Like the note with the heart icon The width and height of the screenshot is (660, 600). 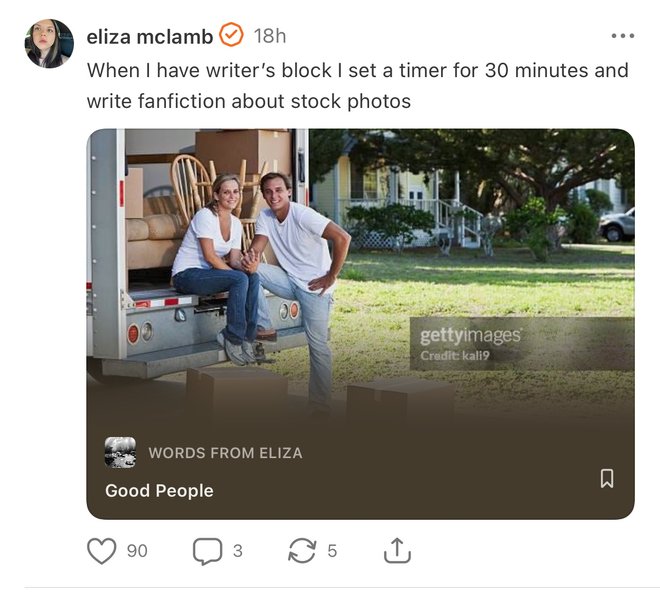click(x=102, y=550)
